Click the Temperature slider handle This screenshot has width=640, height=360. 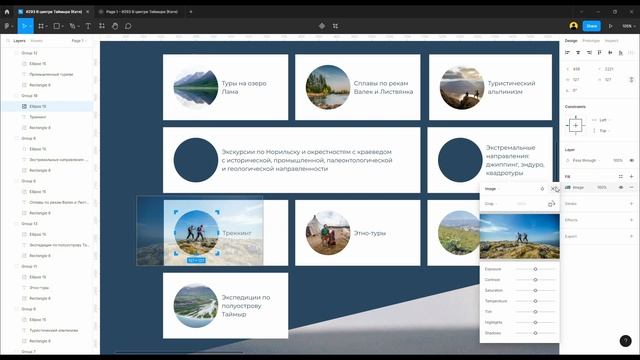pyautogui.click(x=535, y=301)
